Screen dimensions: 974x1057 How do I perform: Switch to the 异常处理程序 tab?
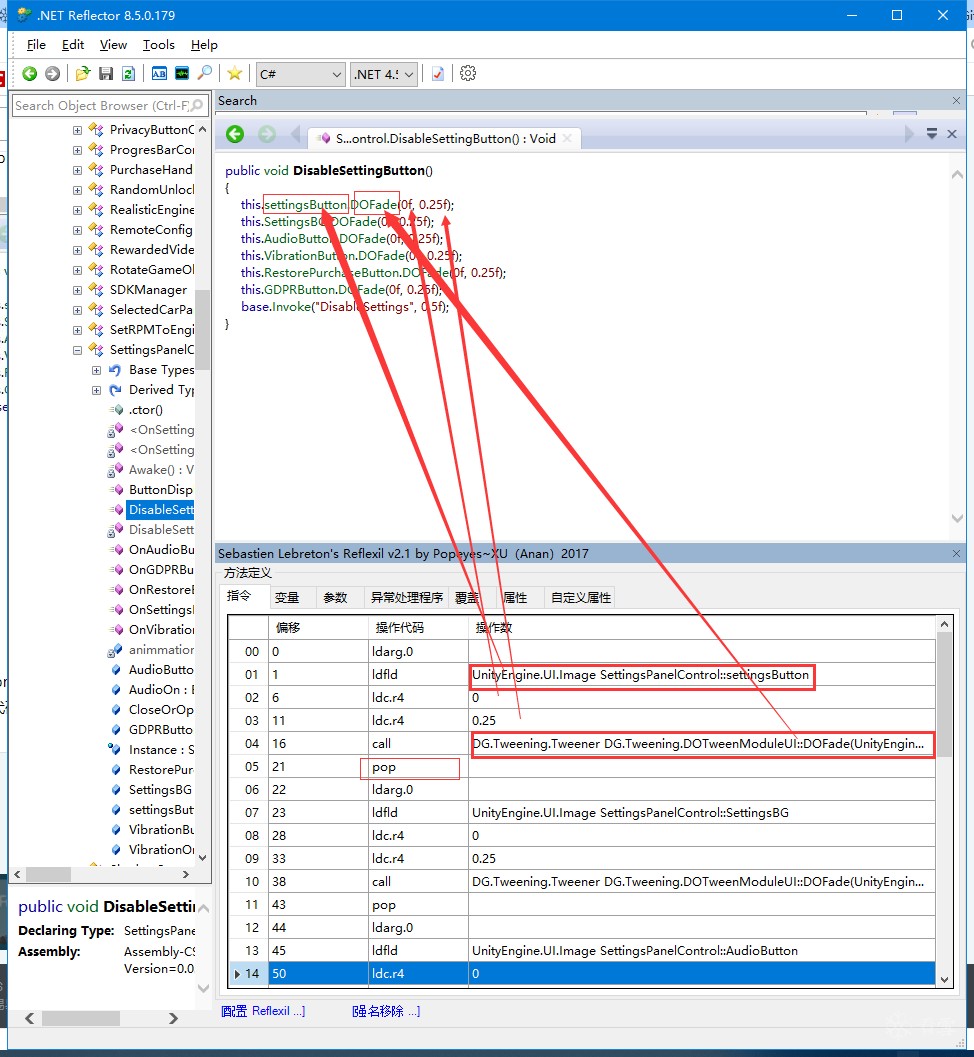[406, 597]
